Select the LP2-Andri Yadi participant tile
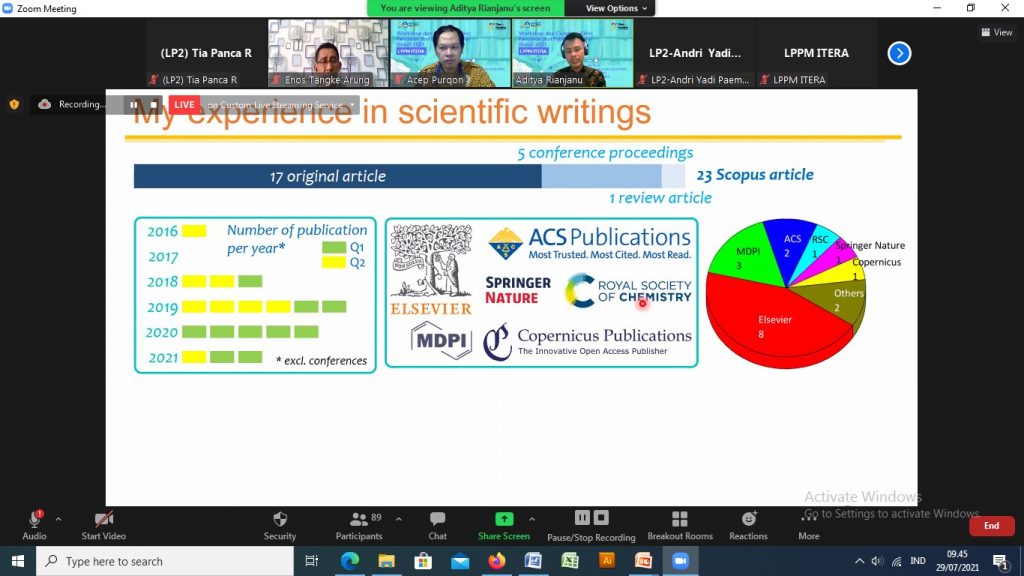The width and height of the screenshot is (1024, 576). pos(694,53)
